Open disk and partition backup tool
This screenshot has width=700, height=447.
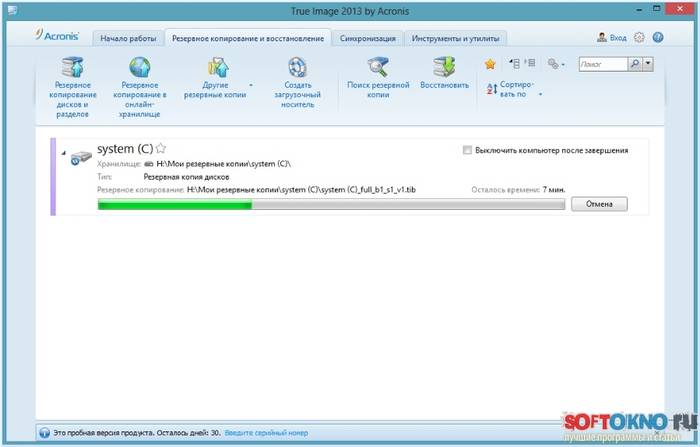(72, 87)
